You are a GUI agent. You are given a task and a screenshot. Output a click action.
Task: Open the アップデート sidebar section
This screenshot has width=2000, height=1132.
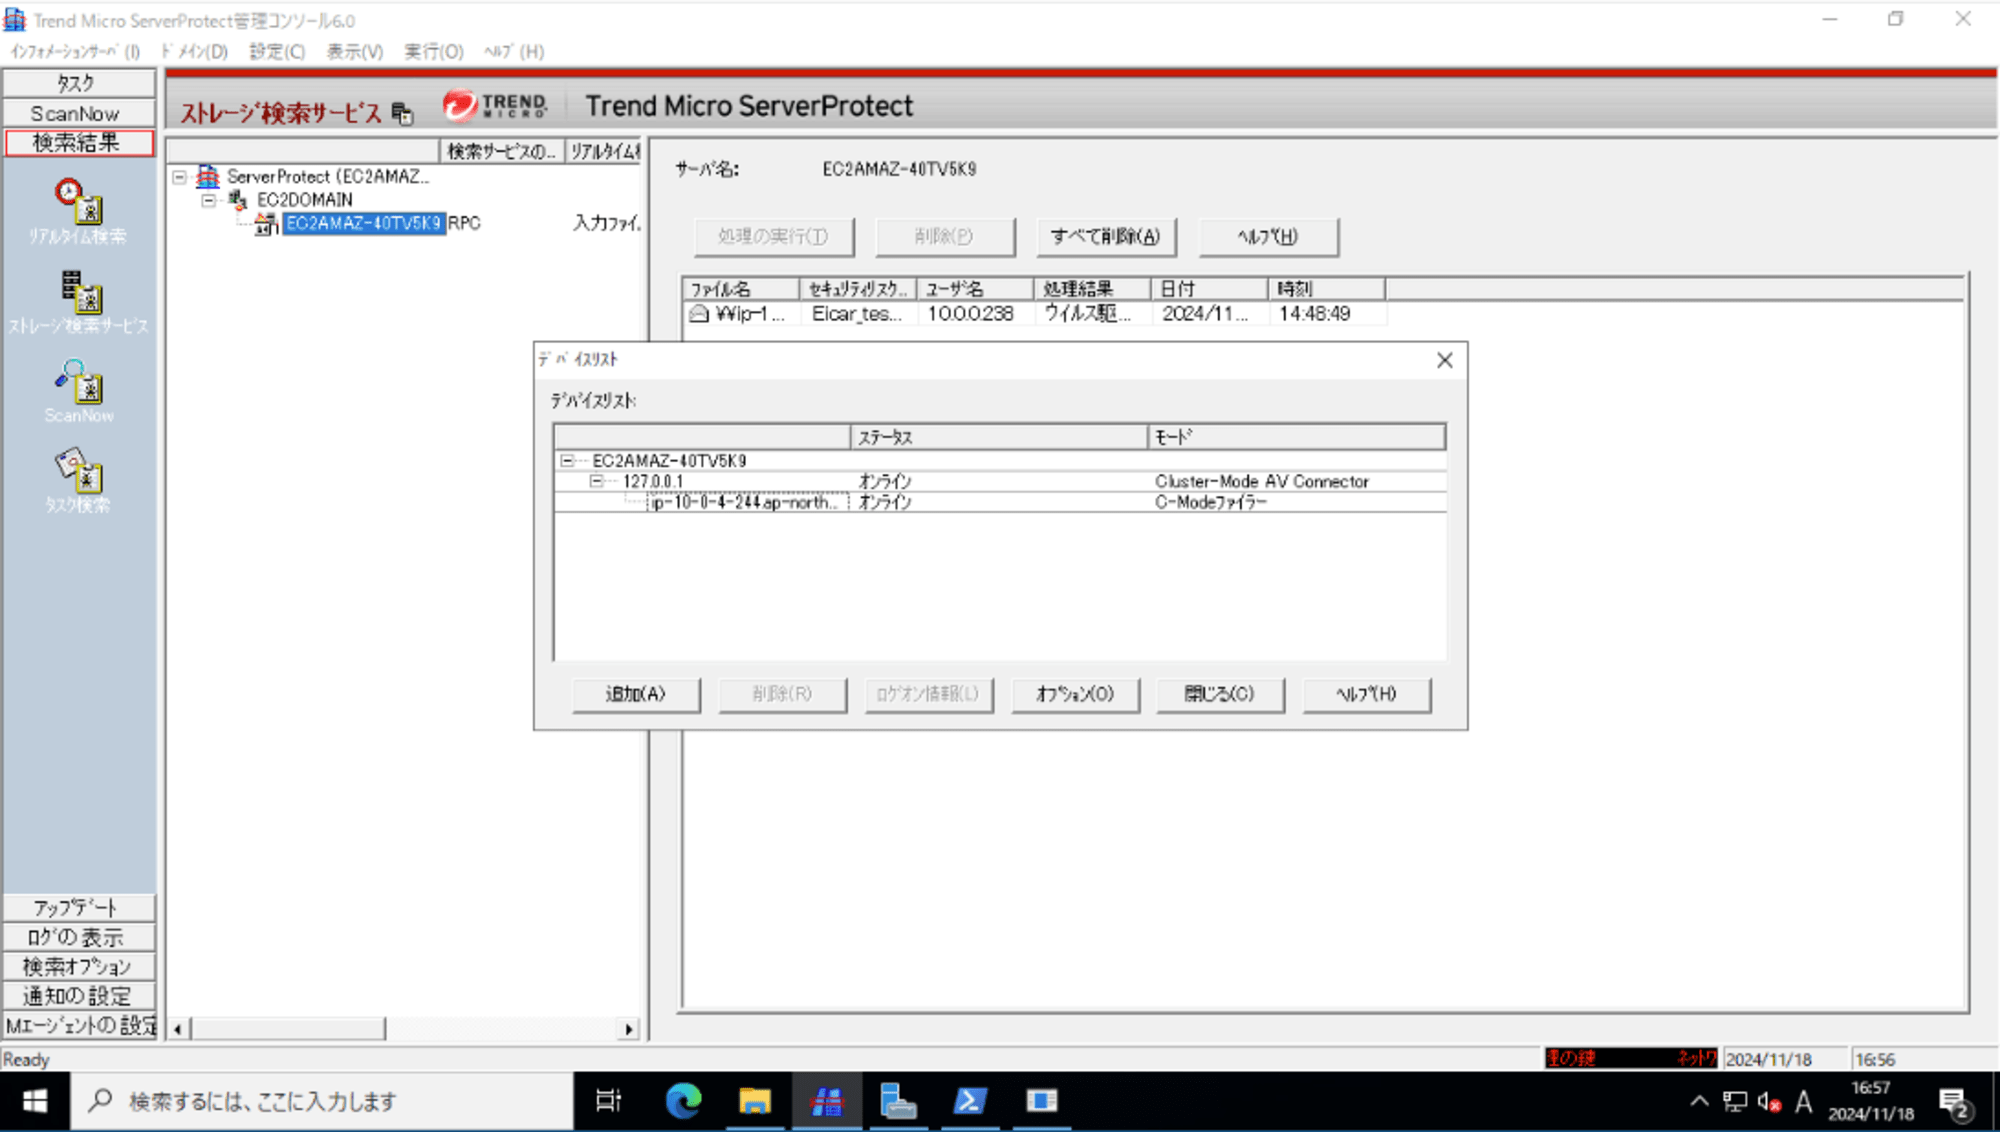click(x=78, y=908)
